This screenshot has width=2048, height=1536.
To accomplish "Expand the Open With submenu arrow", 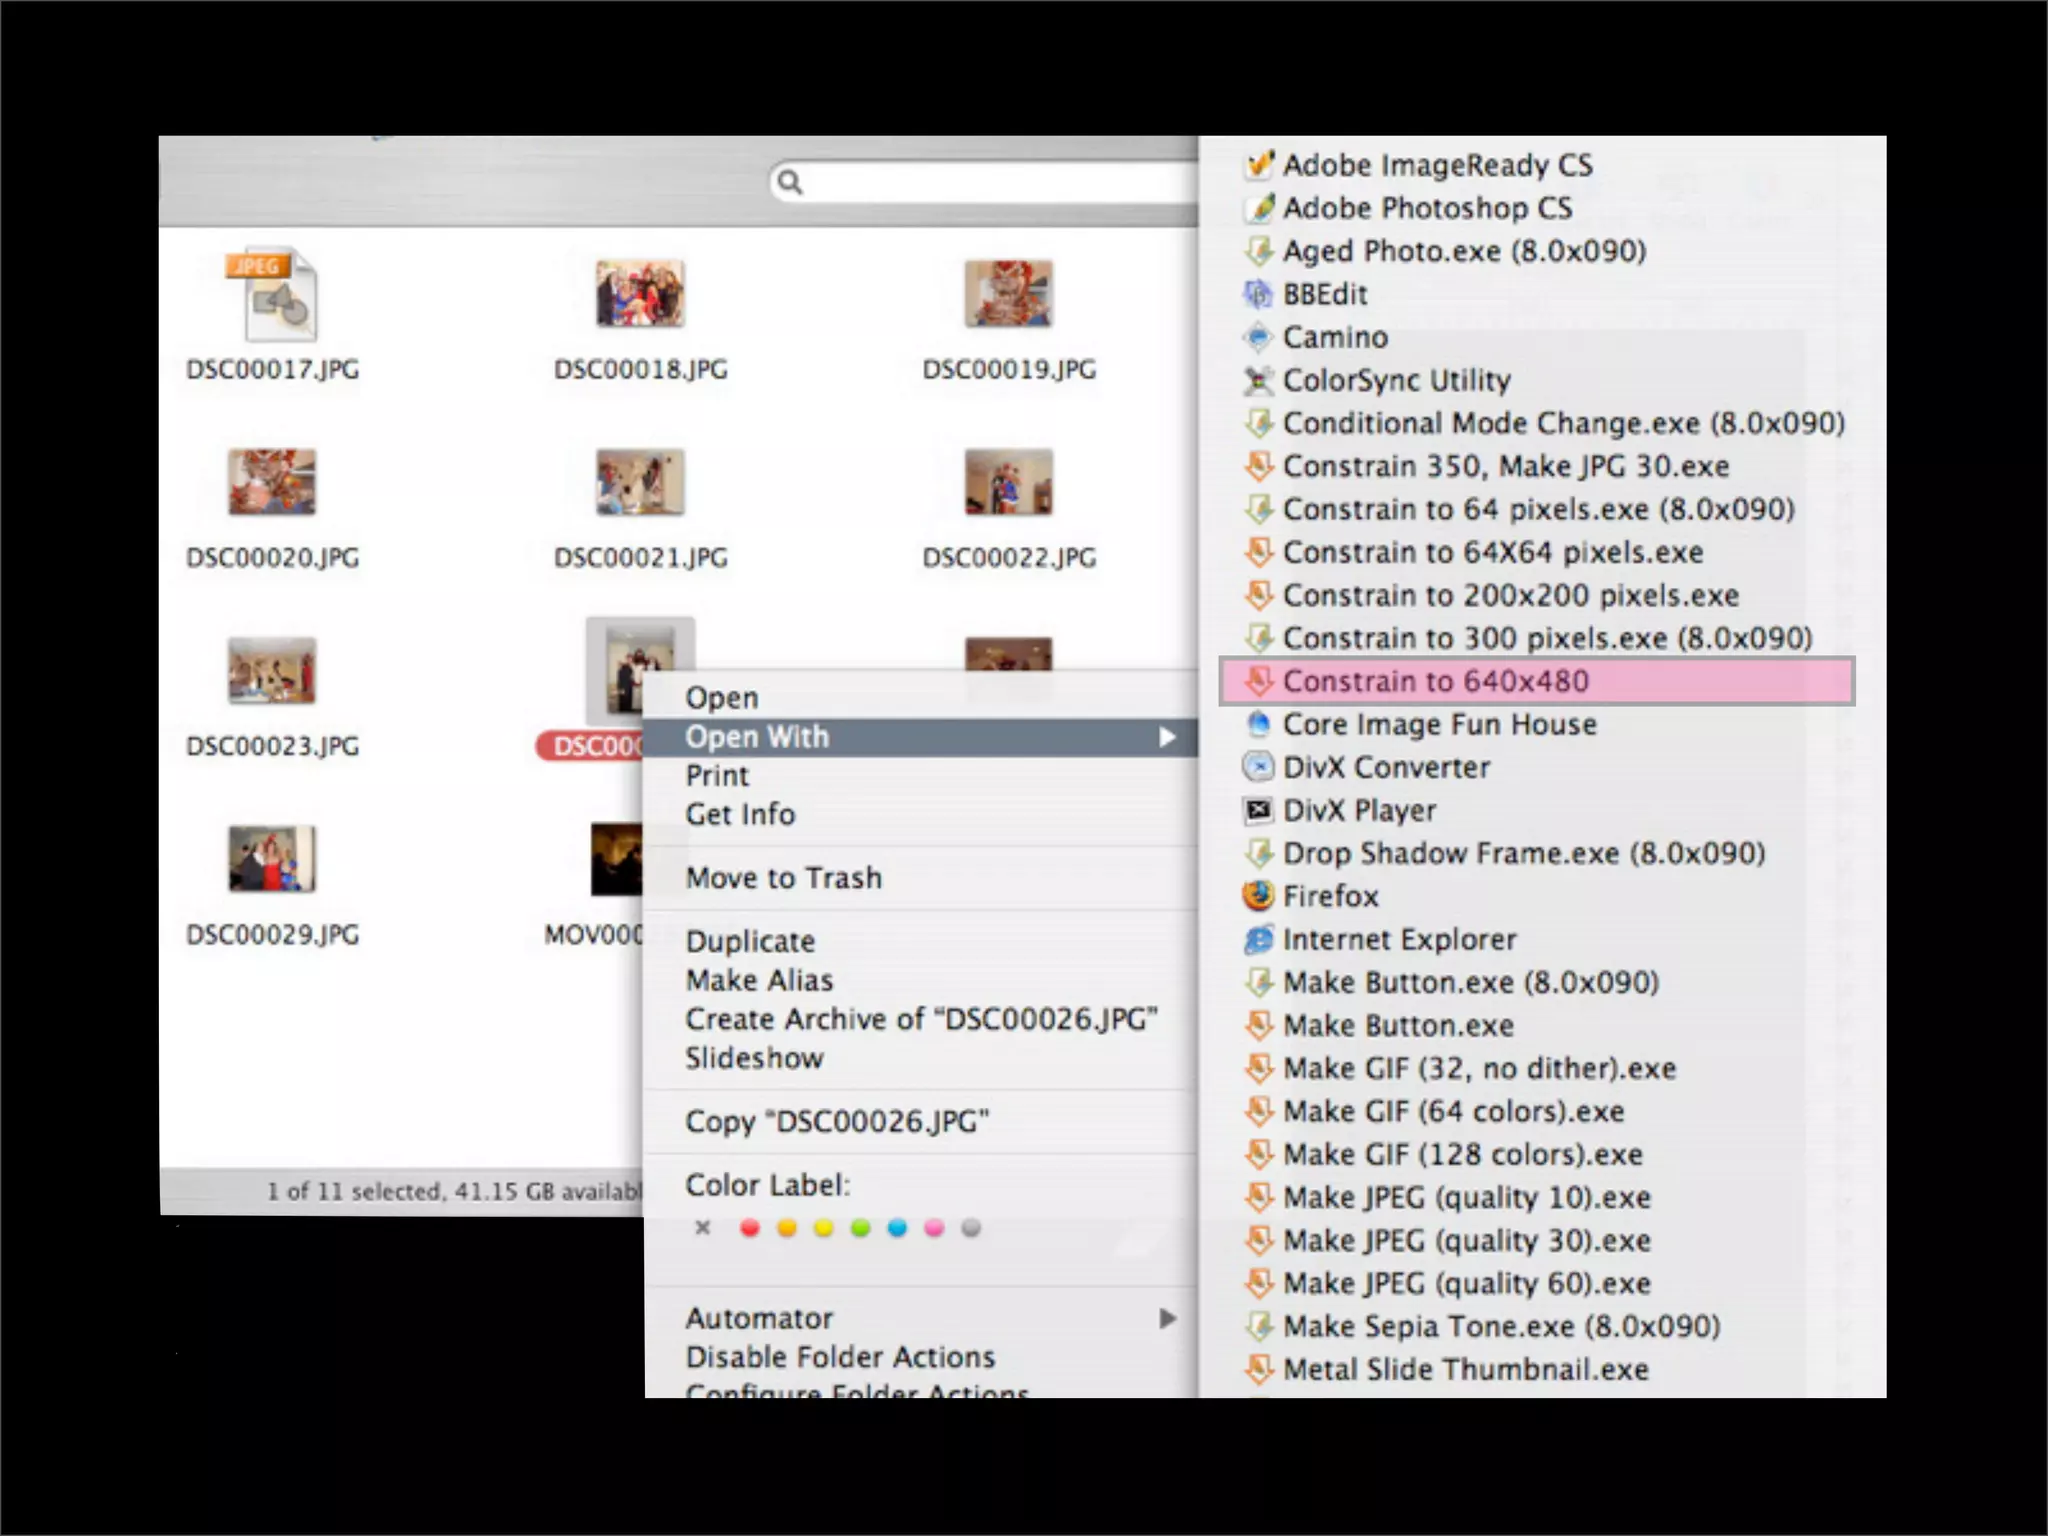I will [x=1166, y=737].
